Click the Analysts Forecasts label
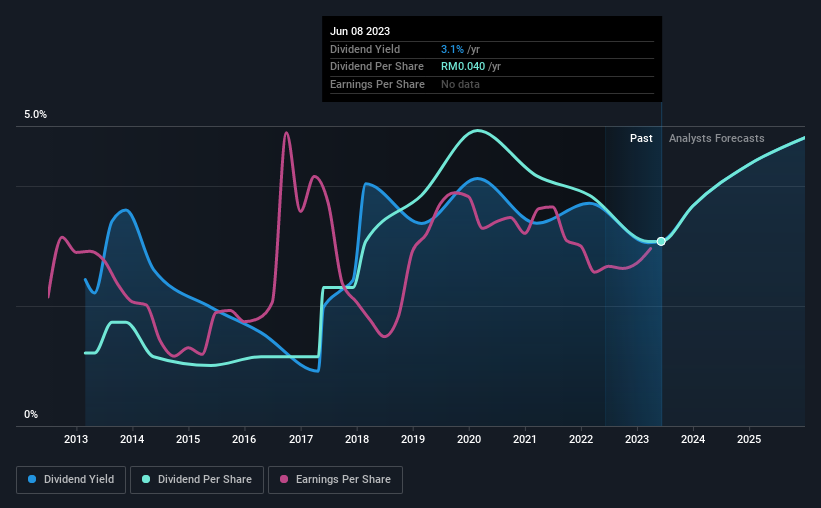Viewport: 821px width, 508px height. [x=716, y=138]
